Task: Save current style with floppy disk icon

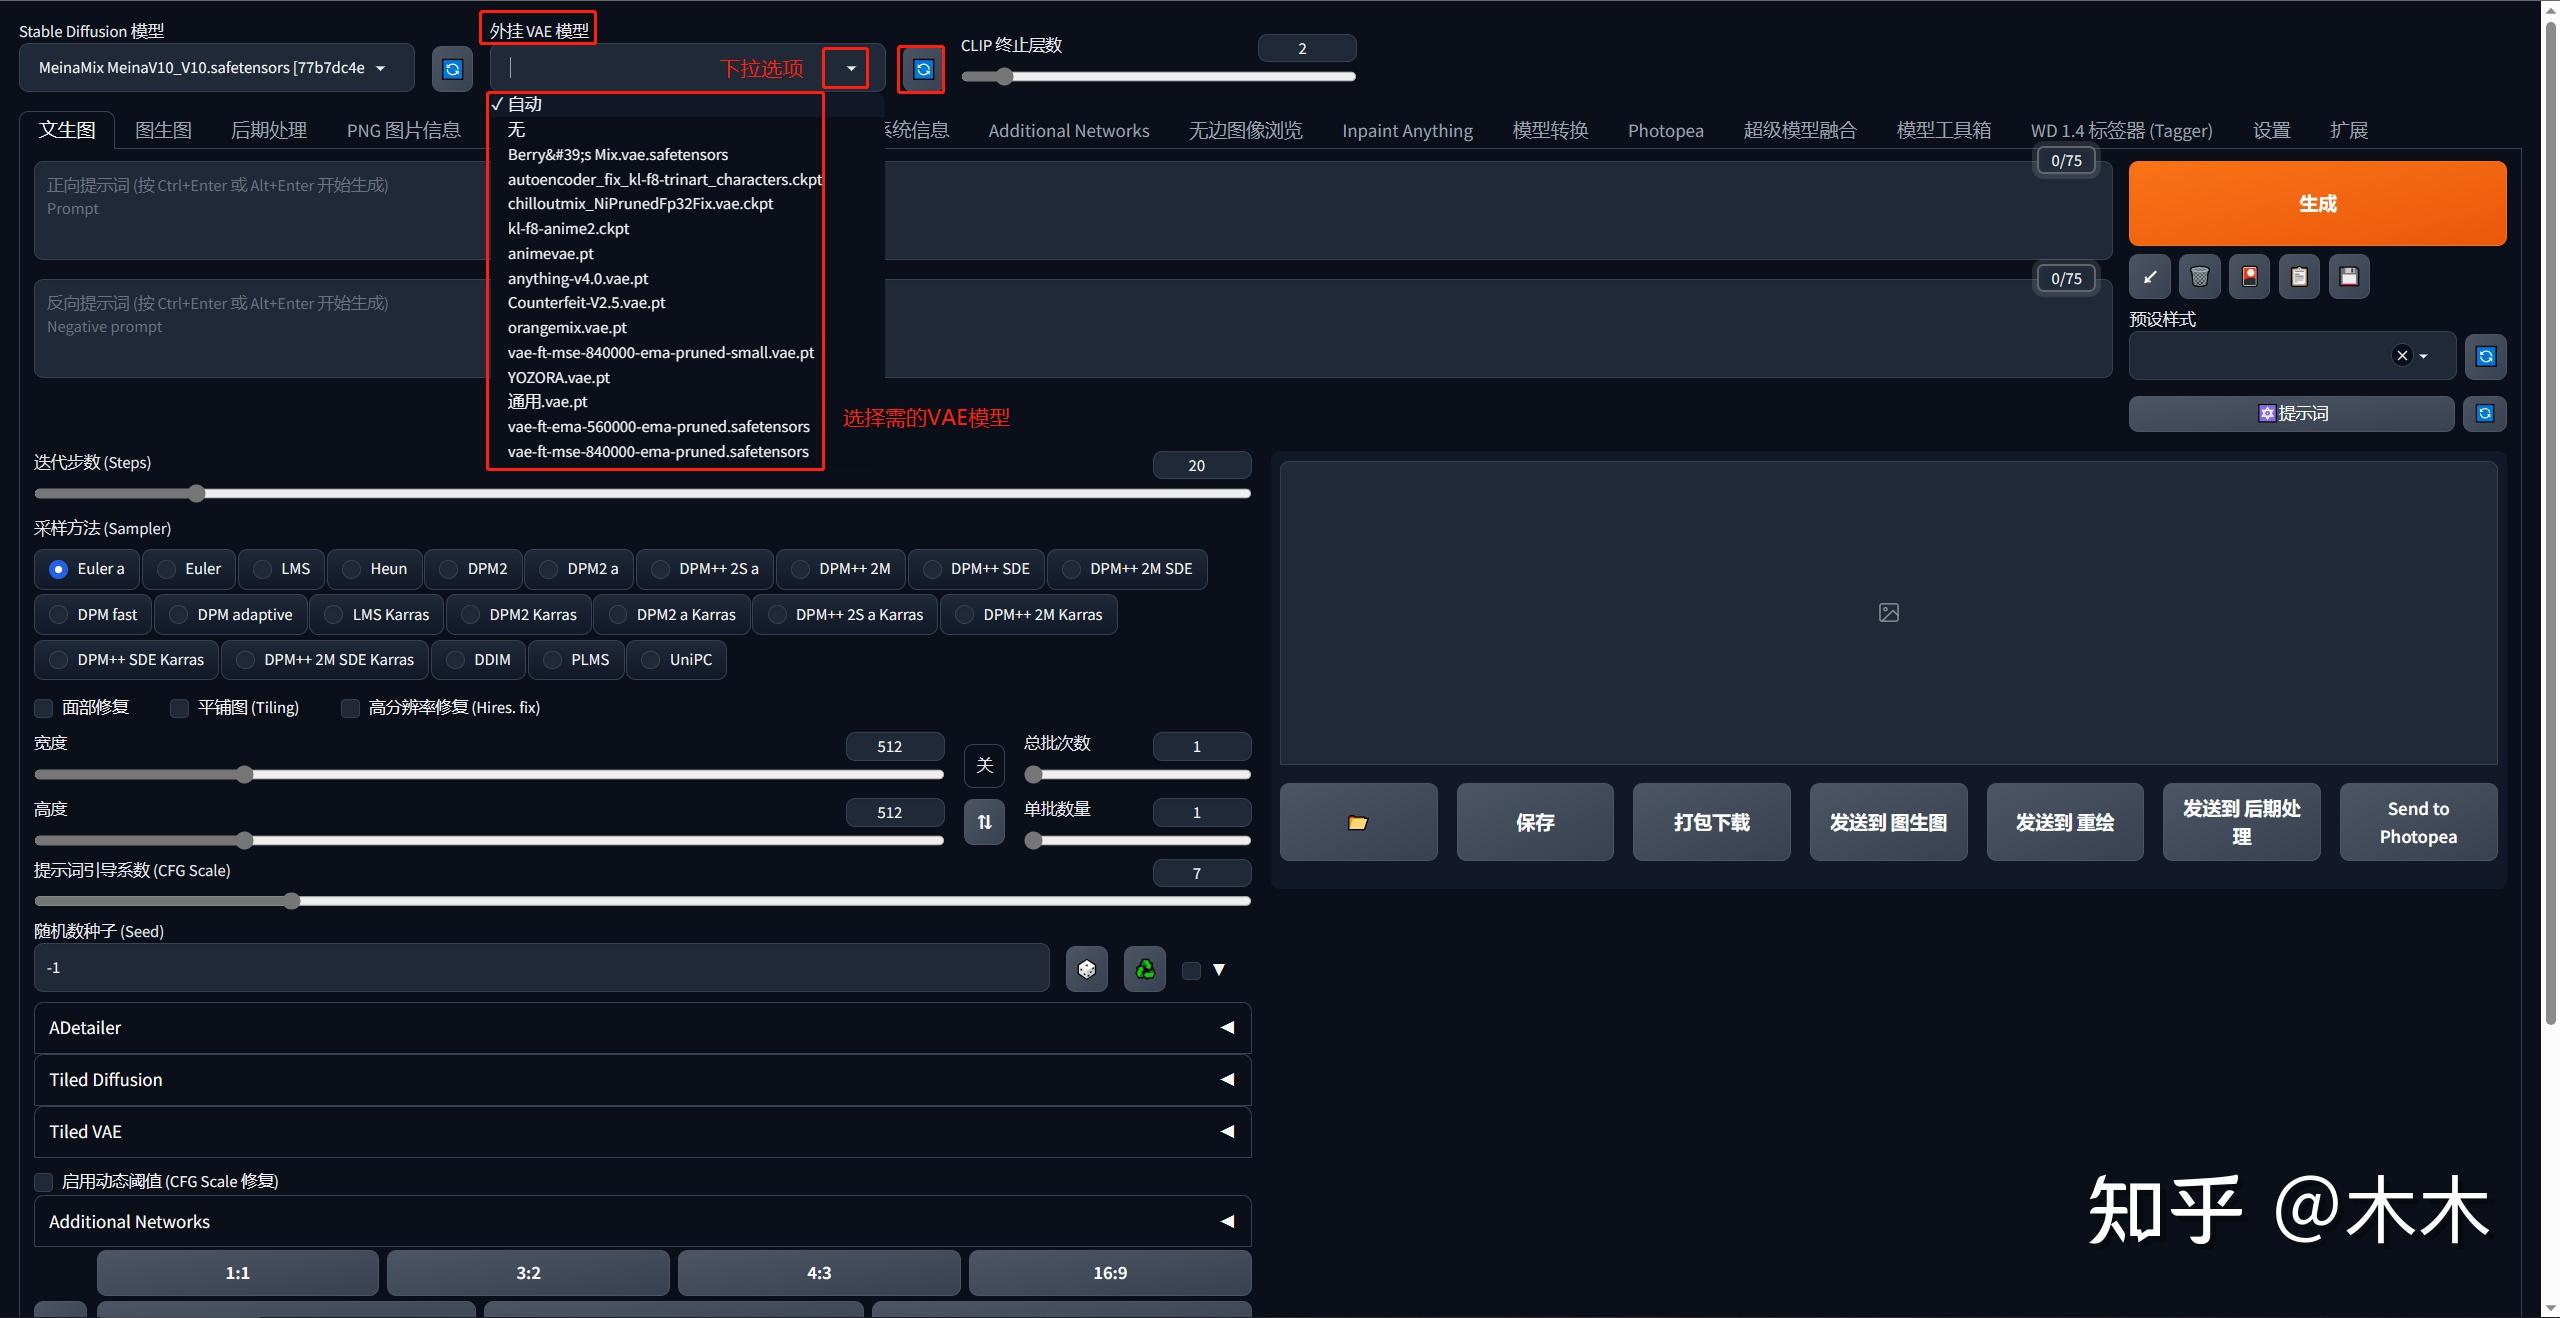Action: pos(2349,277)
